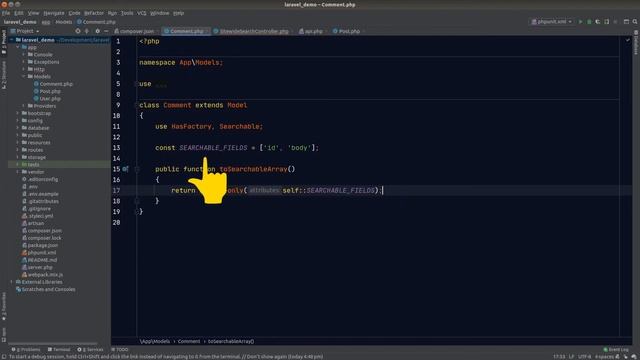Open the TODO tool window

pyautogui.click(x=120, y=349)
